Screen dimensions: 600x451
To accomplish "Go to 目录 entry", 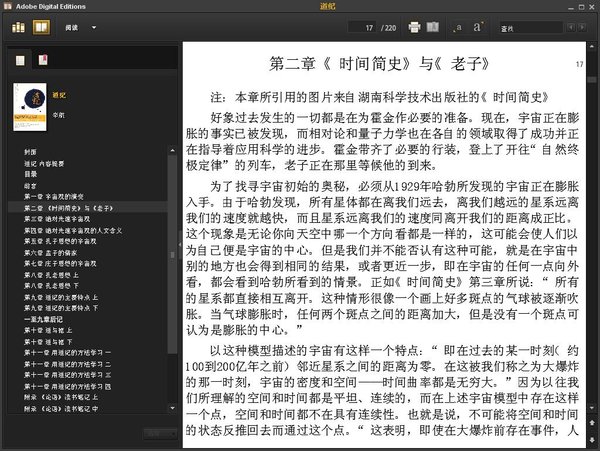I will [x=31, y=174].
